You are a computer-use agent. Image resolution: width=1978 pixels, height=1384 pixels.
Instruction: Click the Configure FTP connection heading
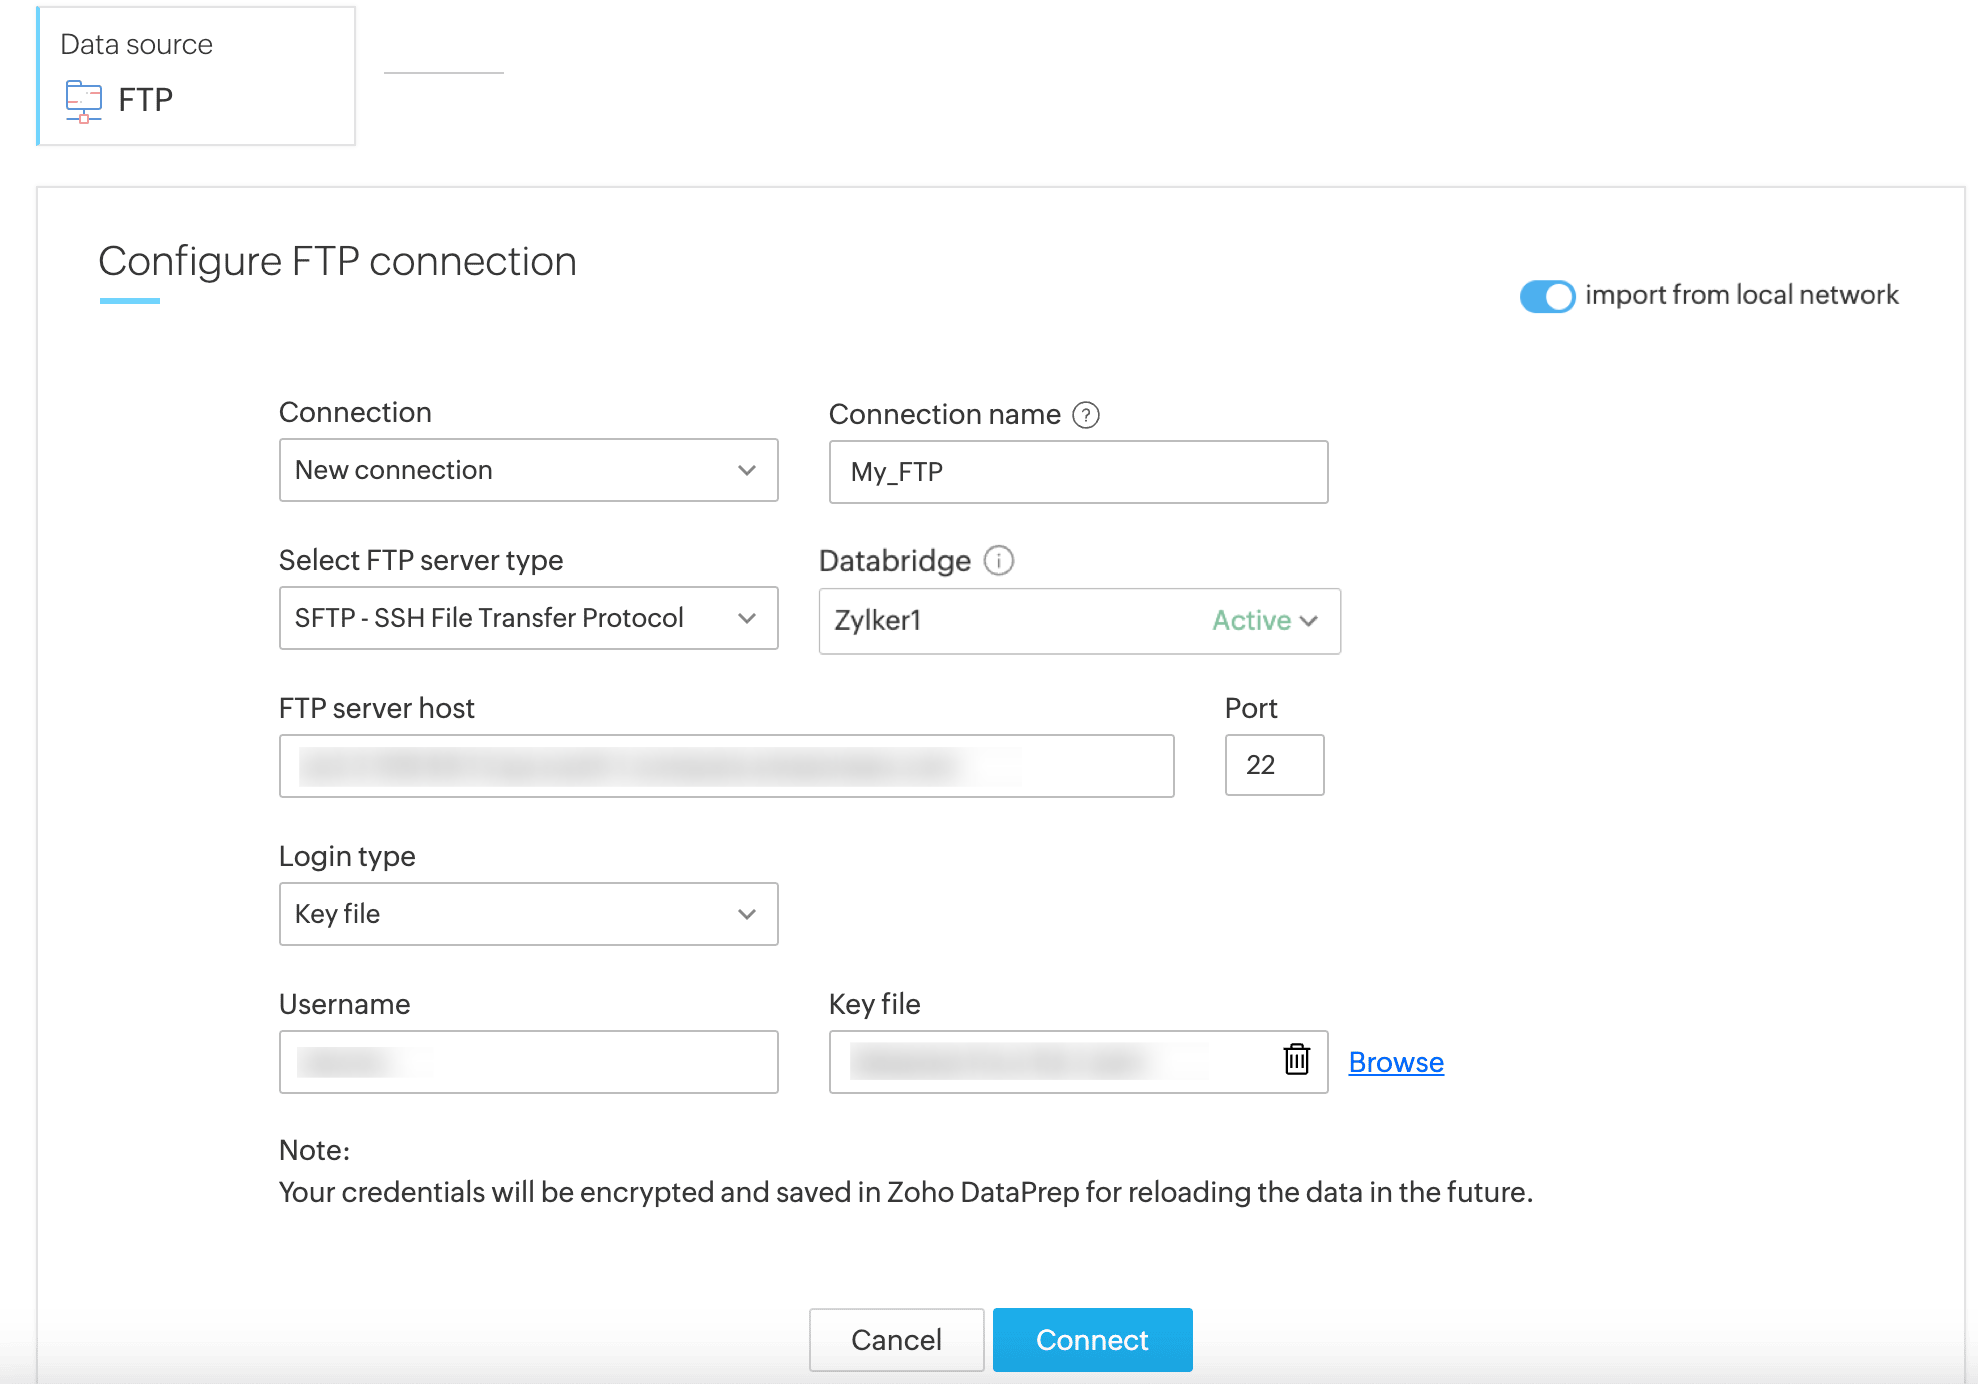tap(337, 262)
